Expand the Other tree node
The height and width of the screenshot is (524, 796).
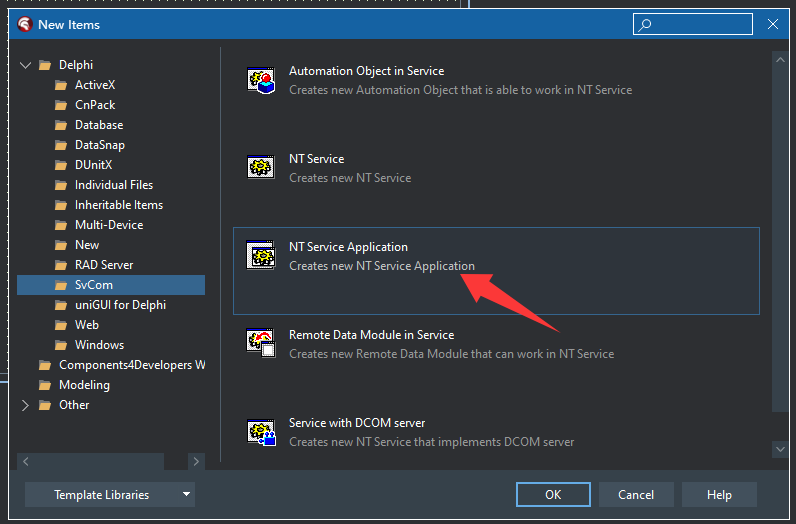[25, 405]
